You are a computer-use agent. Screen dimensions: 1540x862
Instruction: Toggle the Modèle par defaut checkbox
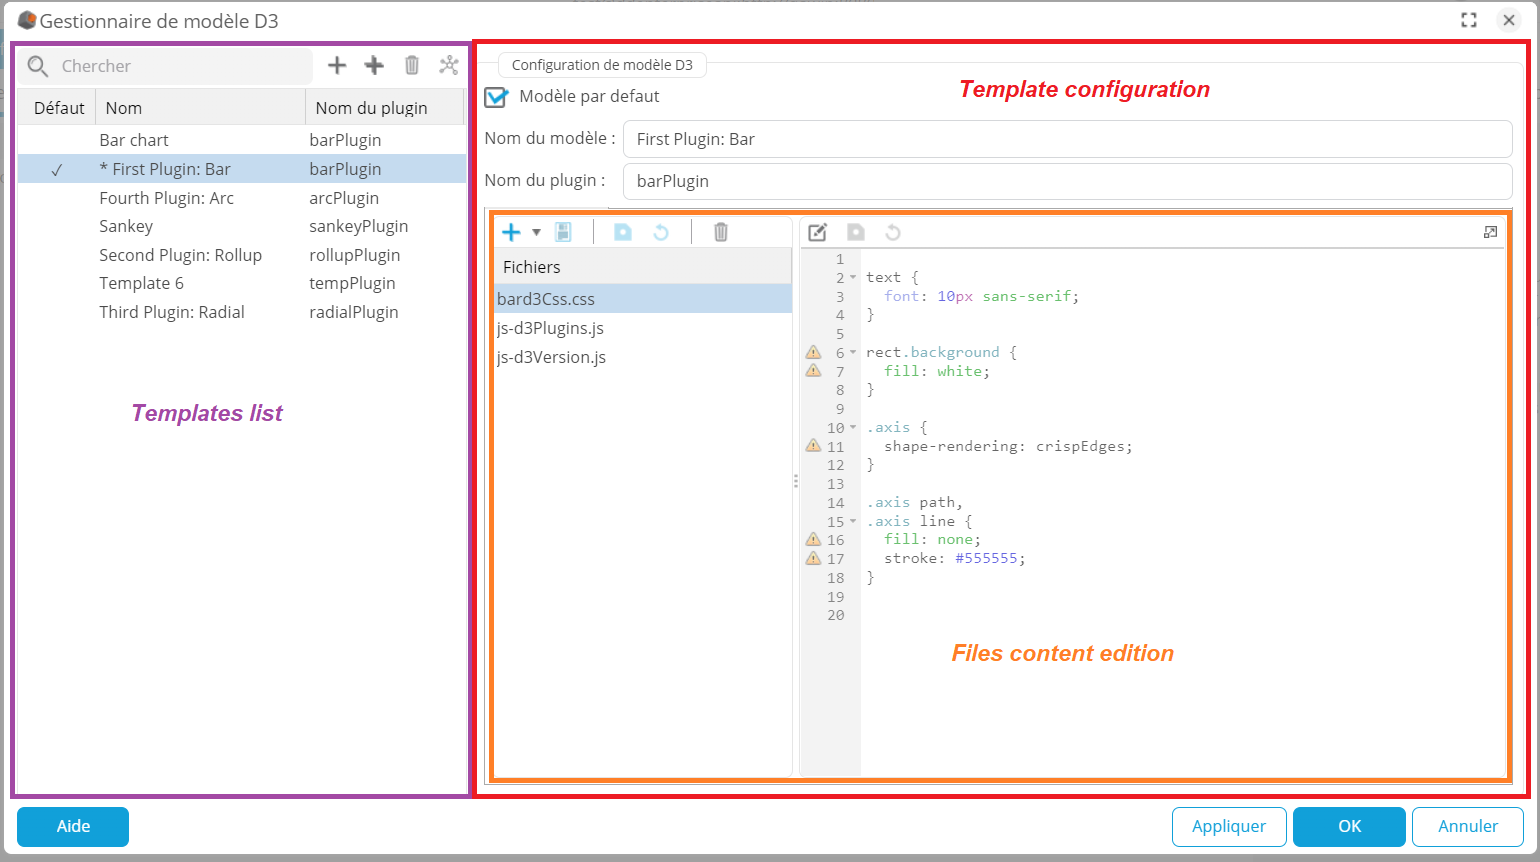pyautogui.click(x=496, y=97)
